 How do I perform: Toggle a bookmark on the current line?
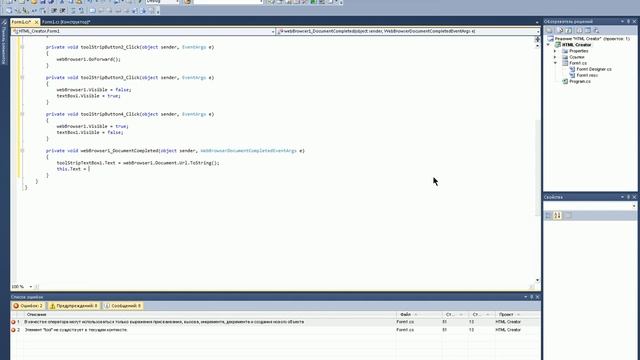92,11
